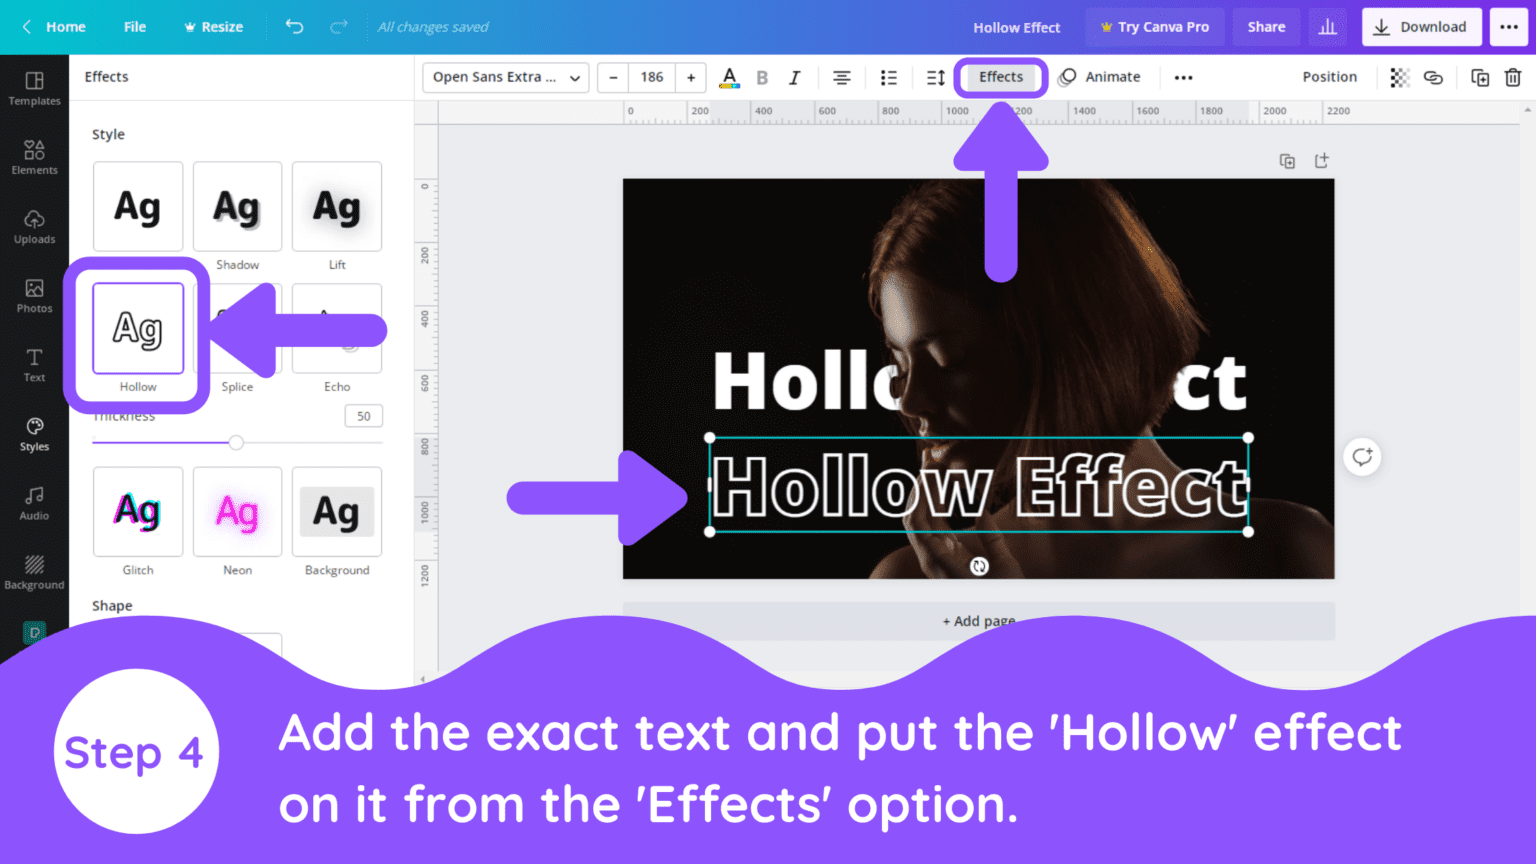The width and height of the screenshot is (1536, 864).
Task: Expand the toolbar overflow menu
Action: (1183, 77)
